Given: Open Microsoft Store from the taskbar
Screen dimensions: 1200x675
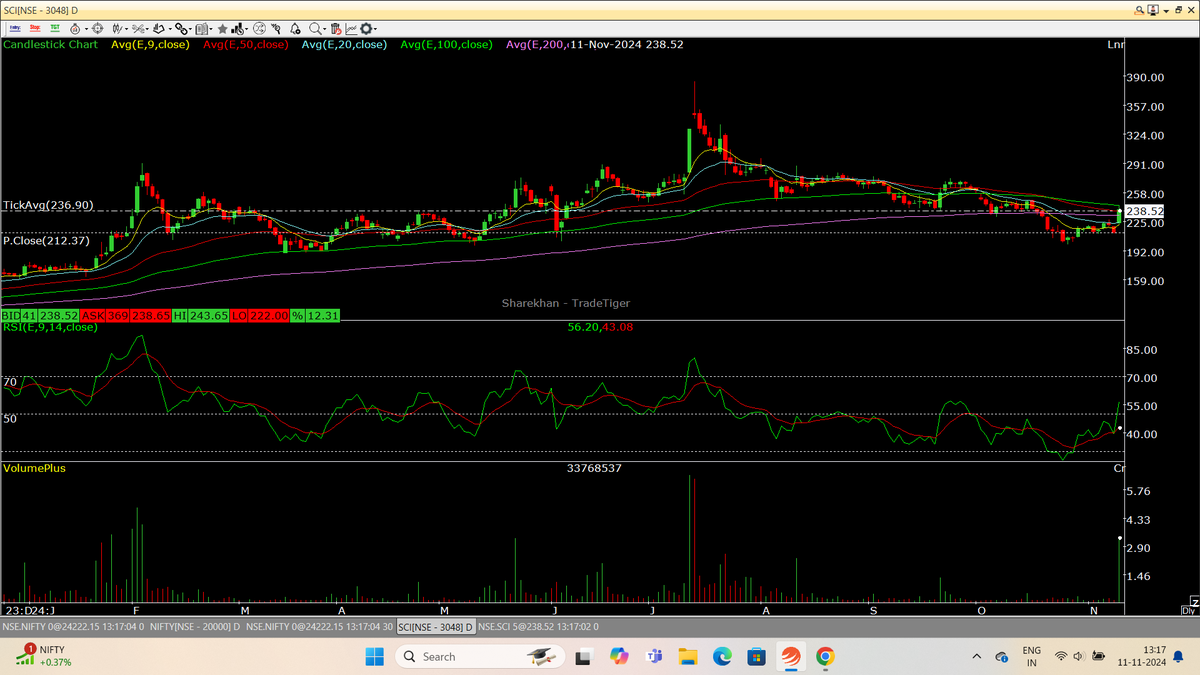Looking at the screenshot, I should pyautogui.click(x=757, y=657).
